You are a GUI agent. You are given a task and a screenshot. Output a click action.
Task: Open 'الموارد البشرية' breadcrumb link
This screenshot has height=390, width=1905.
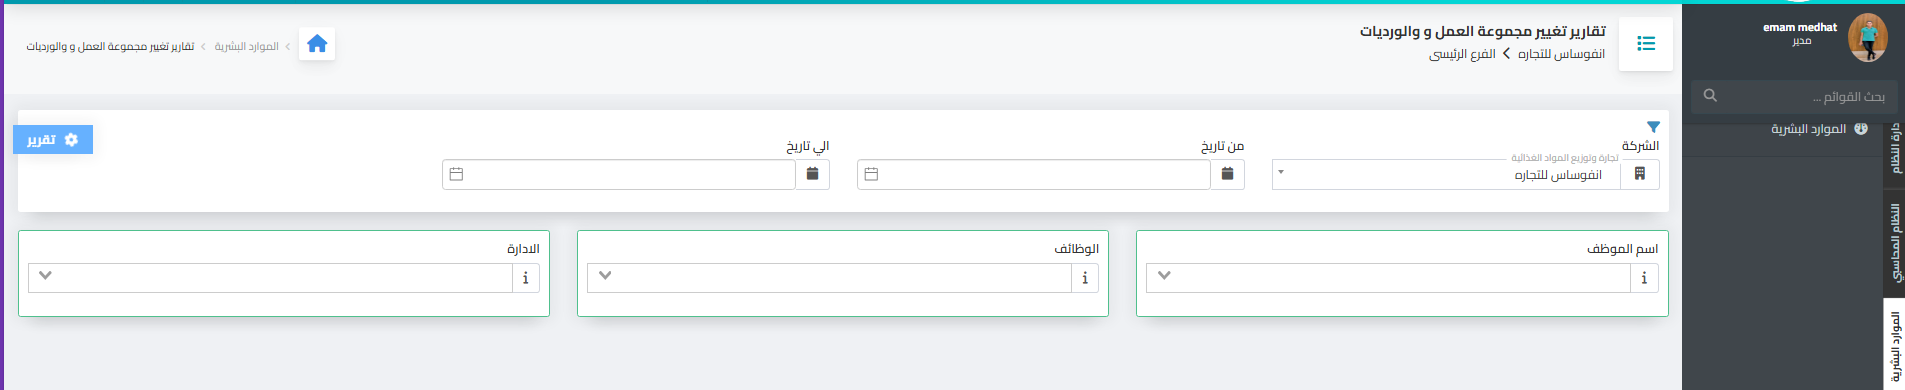click(x=246, y=46)
